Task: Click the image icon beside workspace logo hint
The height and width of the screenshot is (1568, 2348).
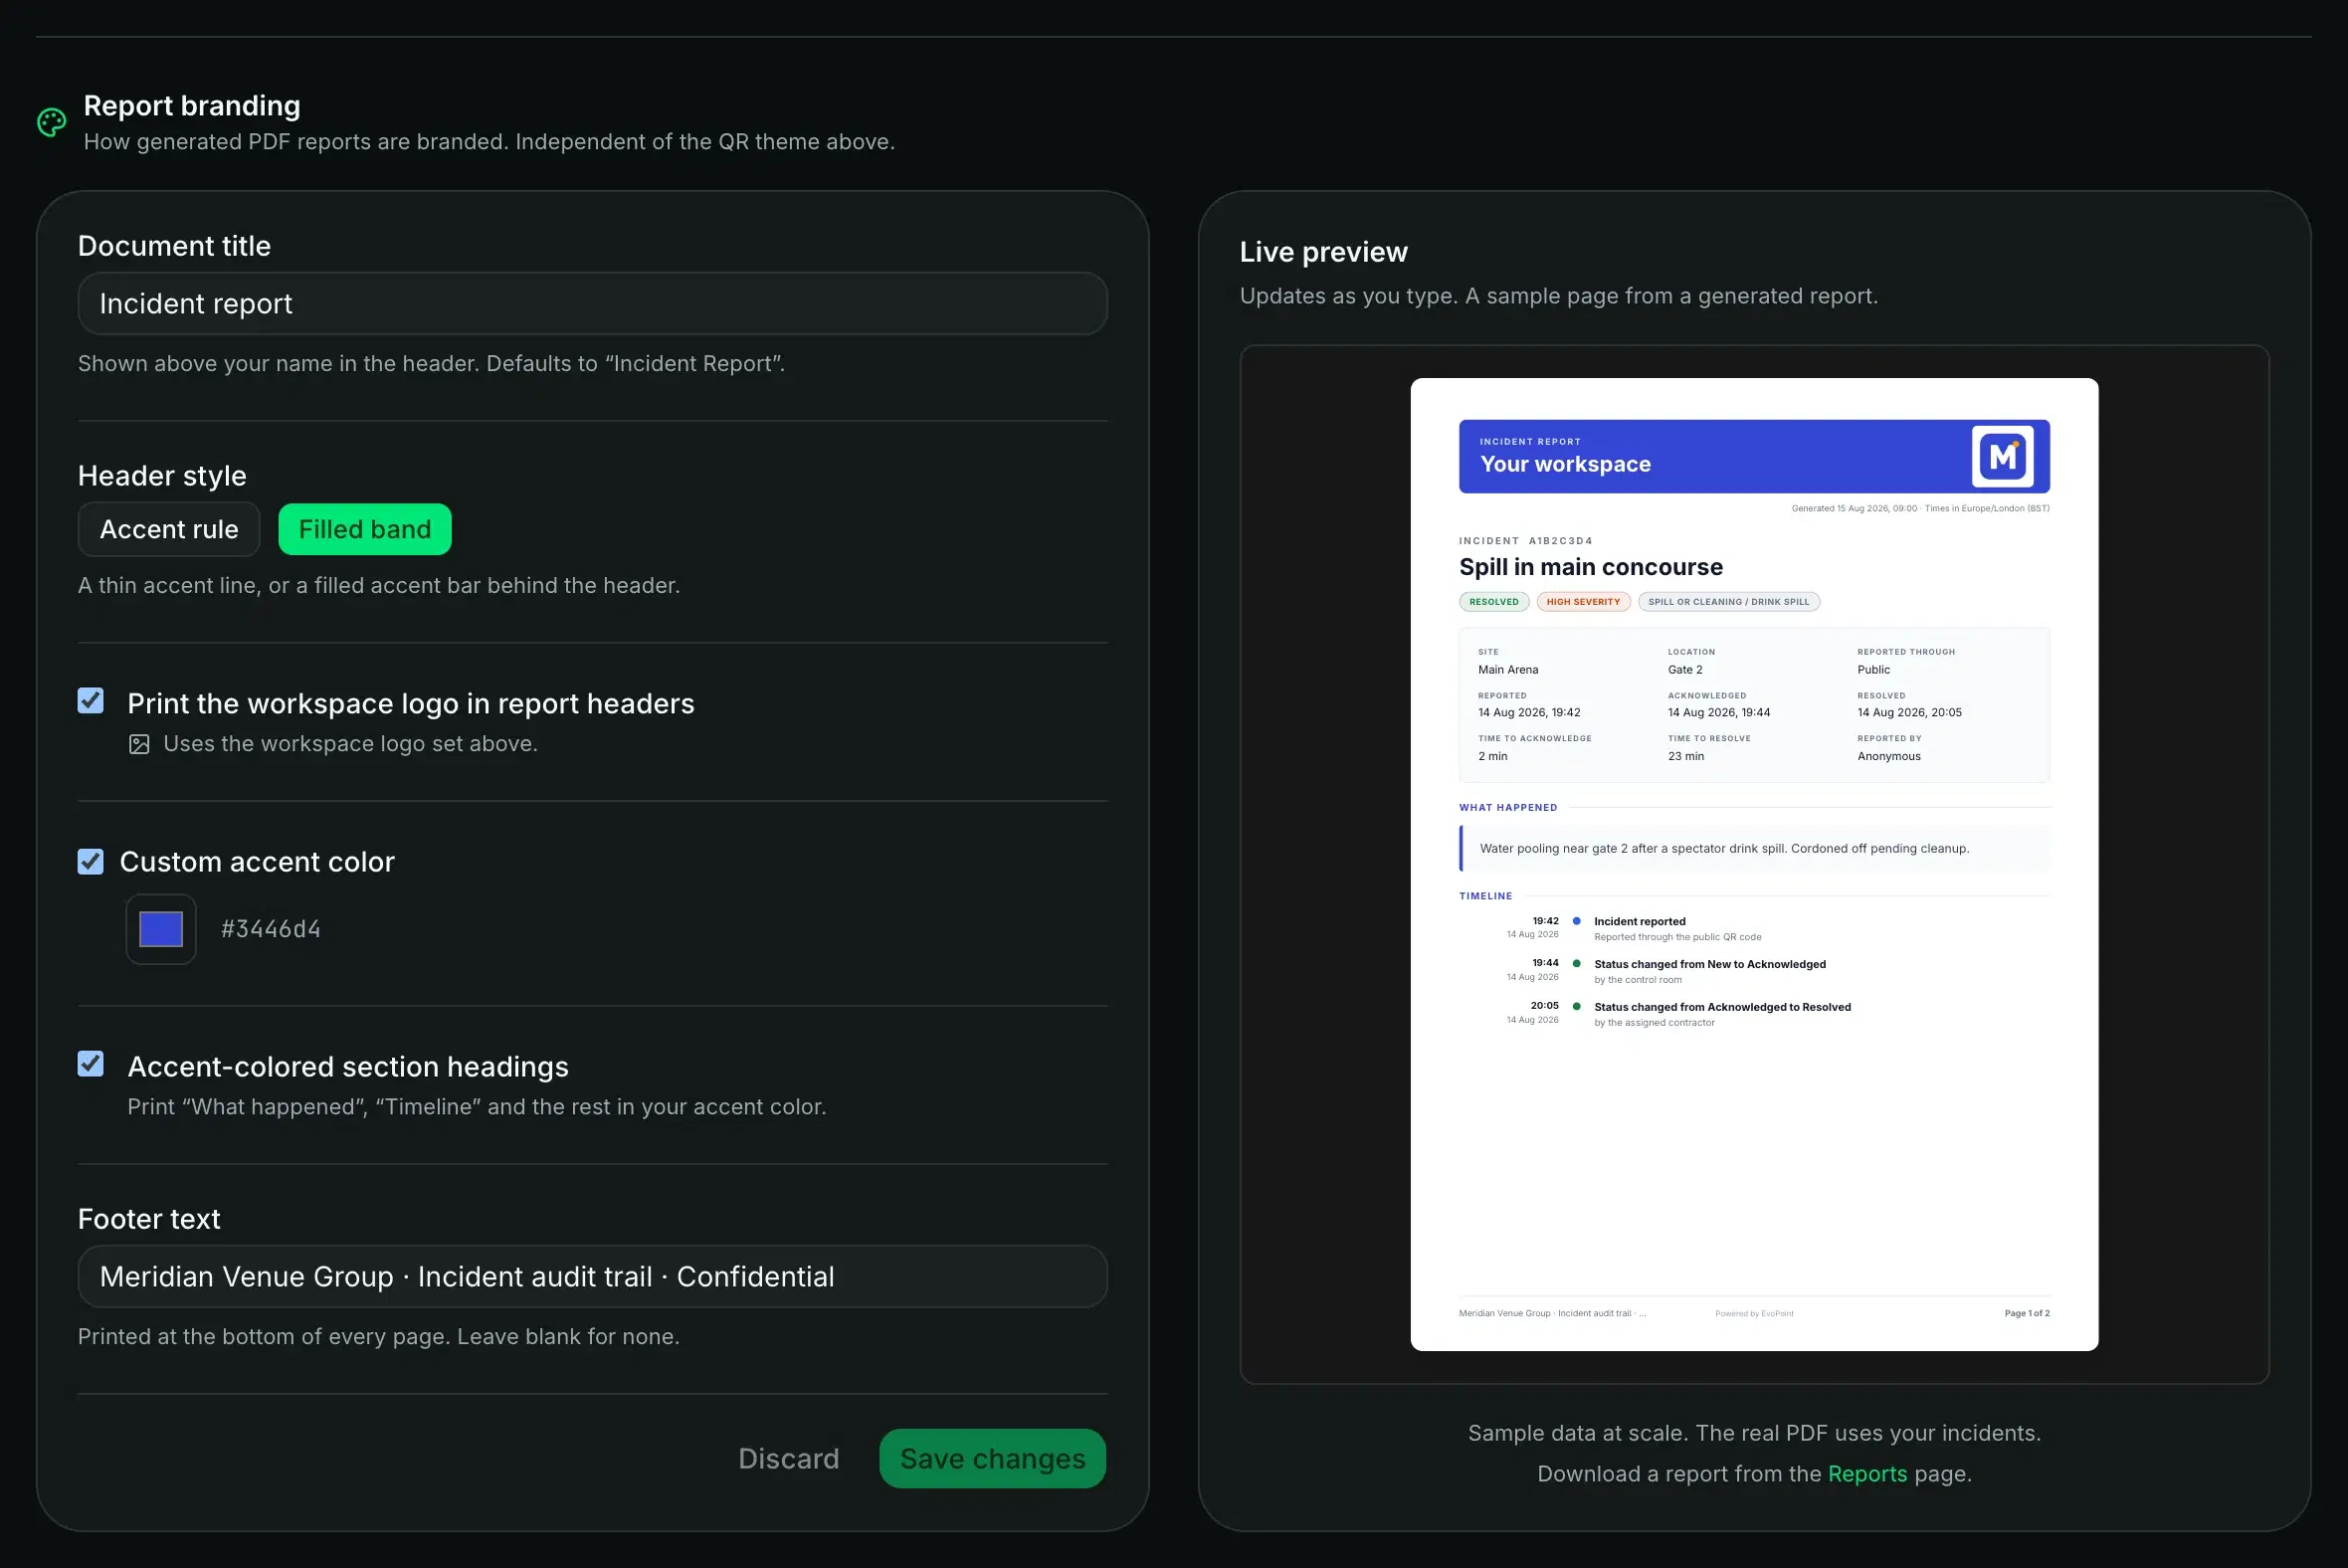Action: (139, 744)
